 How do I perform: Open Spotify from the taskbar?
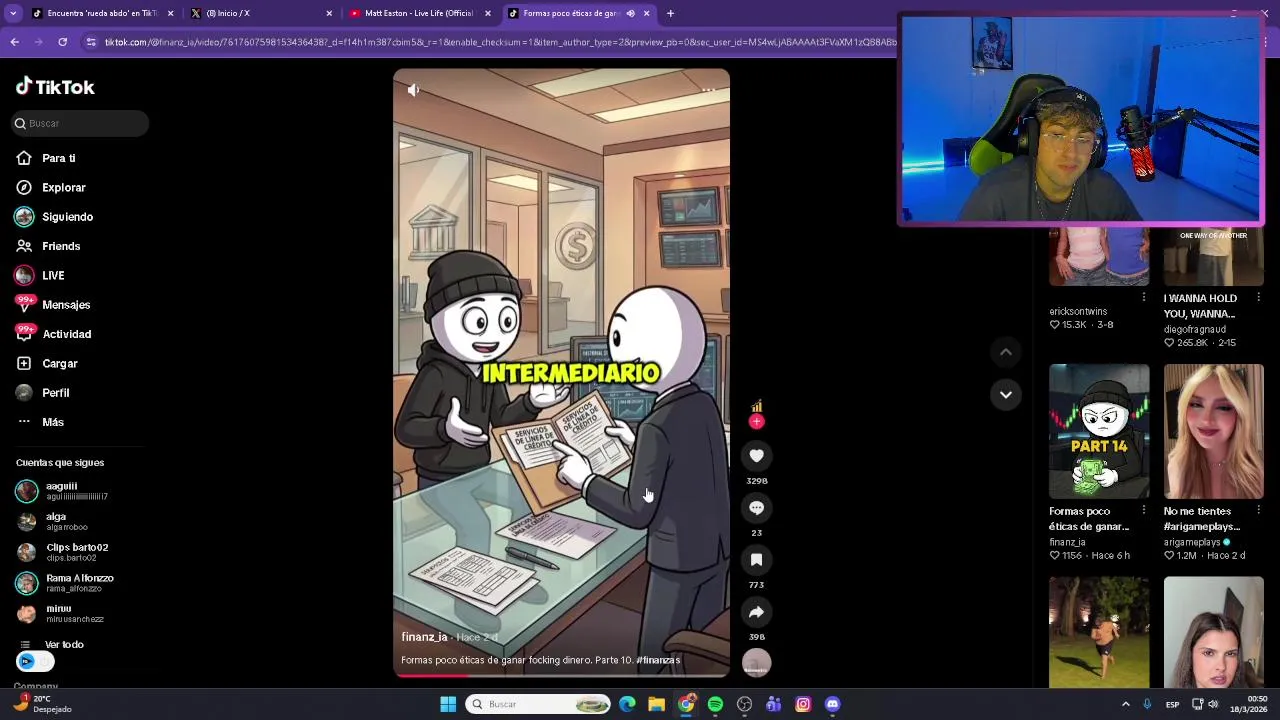click(x=715, y=704)
